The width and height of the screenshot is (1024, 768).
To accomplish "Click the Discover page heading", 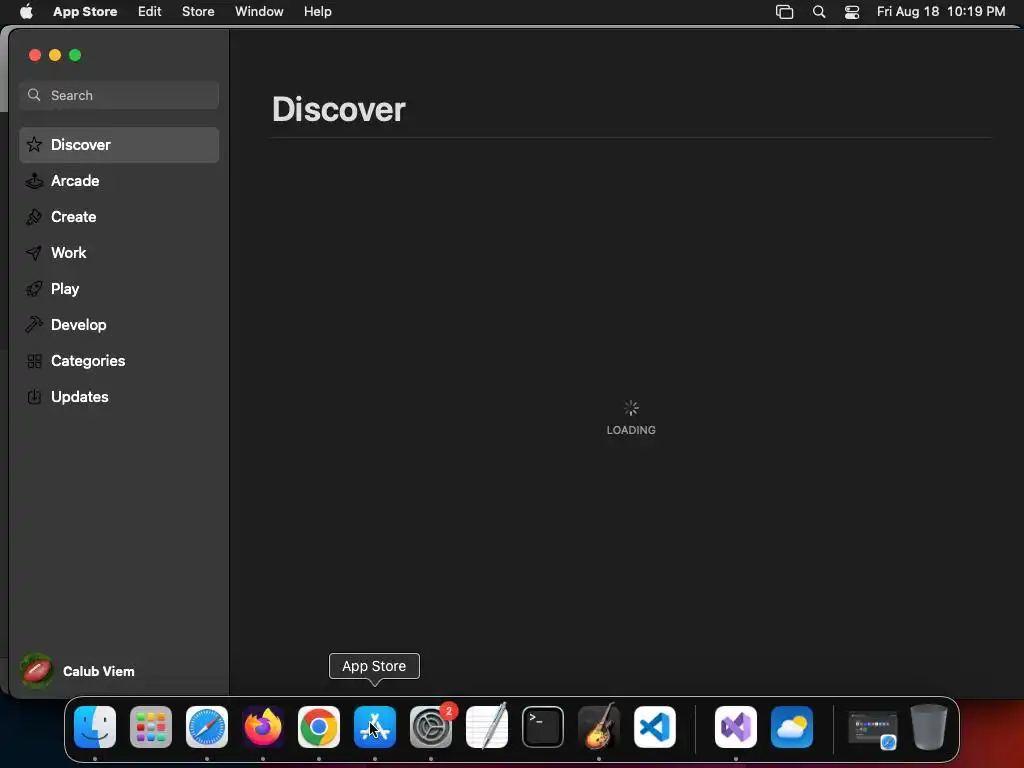I will click(339, 109).
